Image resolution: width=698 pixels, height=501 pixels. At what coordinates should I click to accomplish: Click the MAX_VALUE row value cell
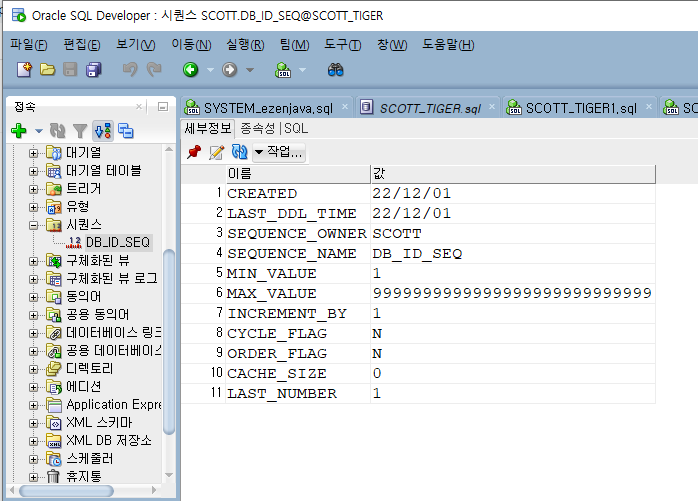click(x=513, y=293)
